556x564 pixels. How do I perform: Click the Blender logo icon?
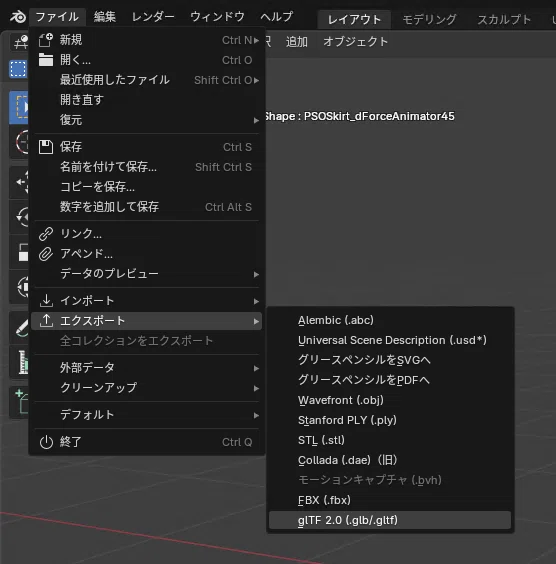pyautogui.click(x=18, y=17)
